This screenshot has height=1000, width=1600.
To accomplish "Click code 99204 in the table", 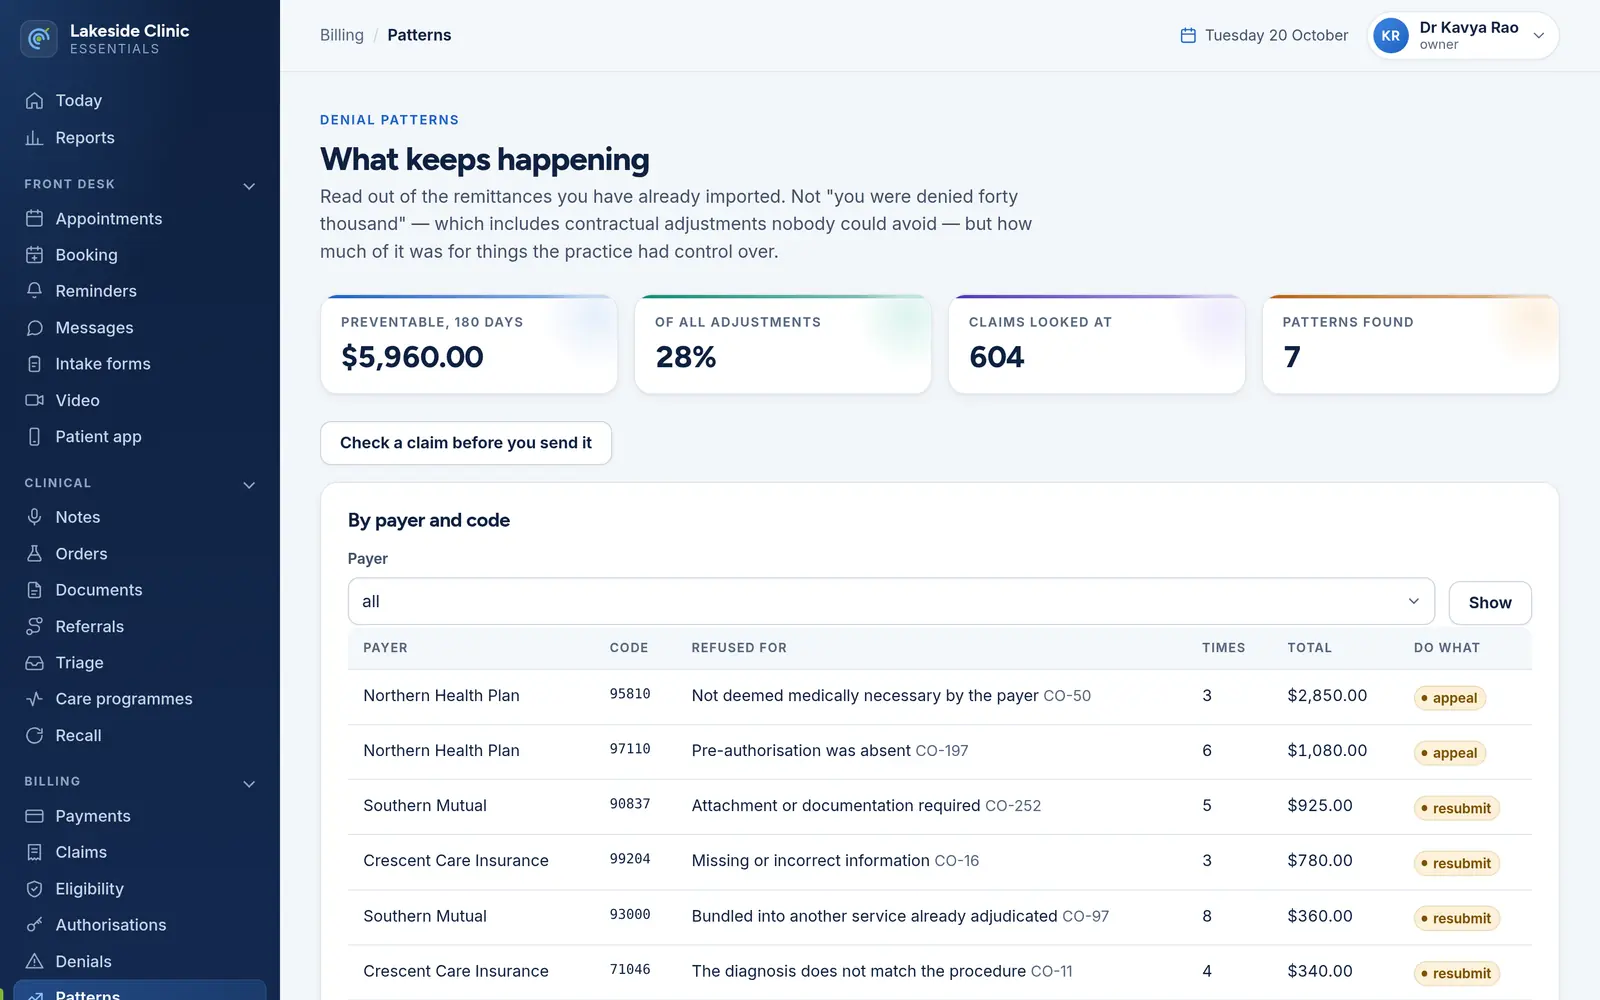I will [x=630, y=859].
